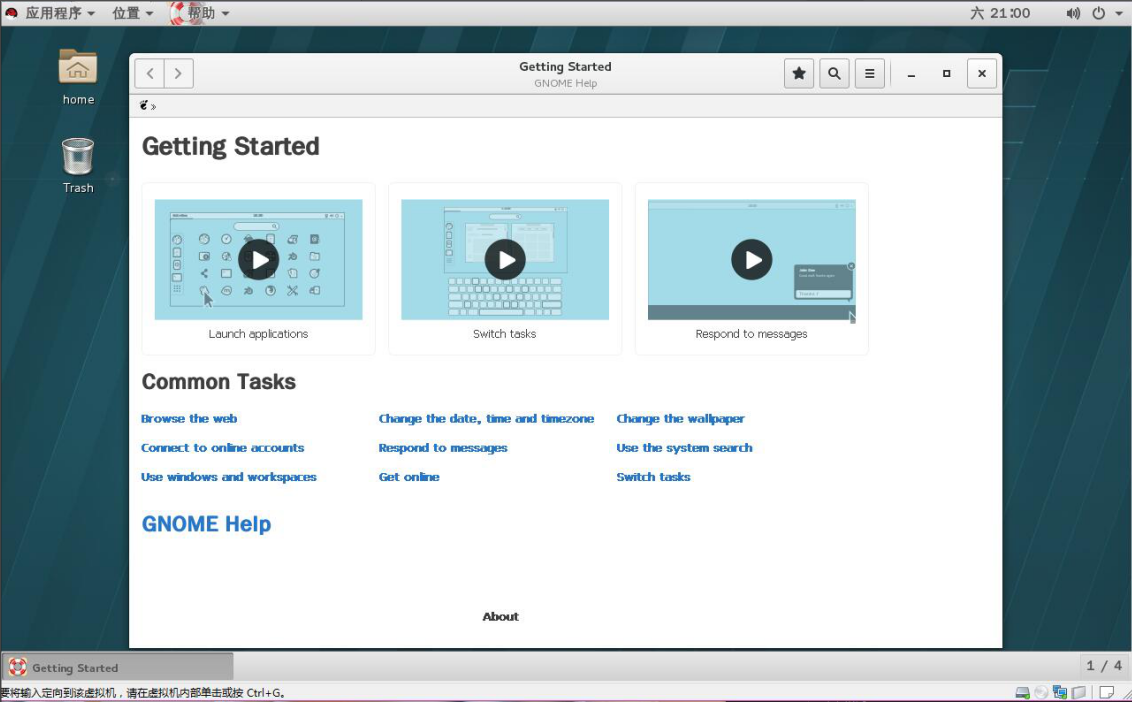
Task: Open Use the system search link
Action: [684, 448]
